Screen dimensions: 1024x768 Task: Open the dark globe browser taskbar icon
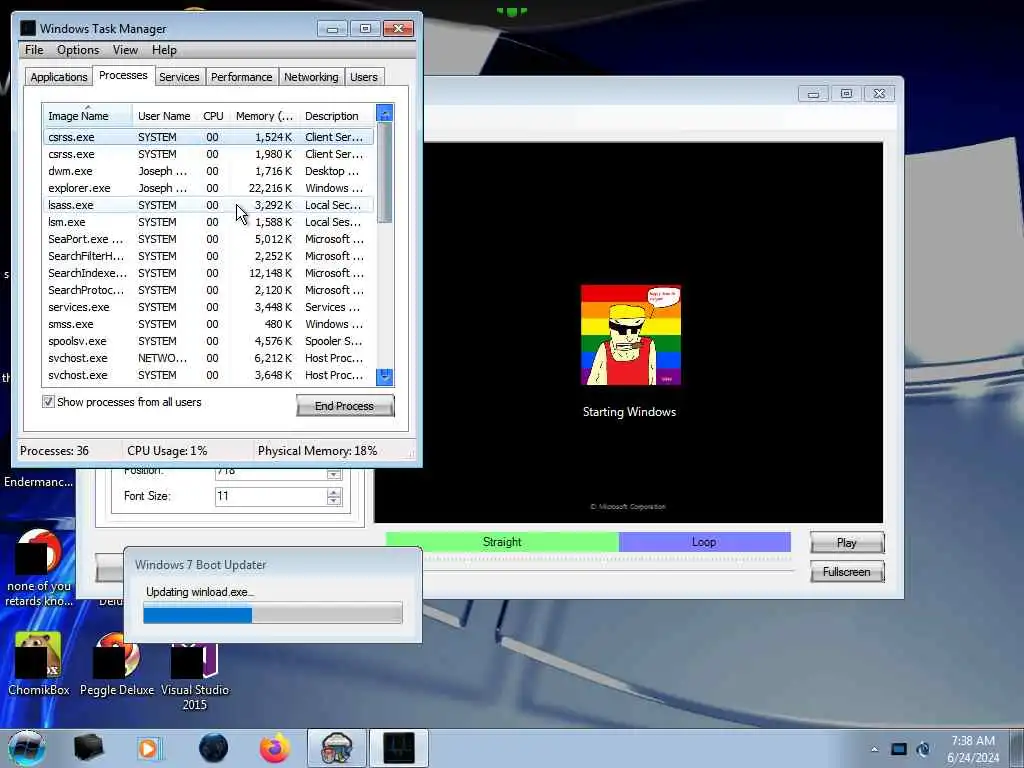click(x=214, y=748)
